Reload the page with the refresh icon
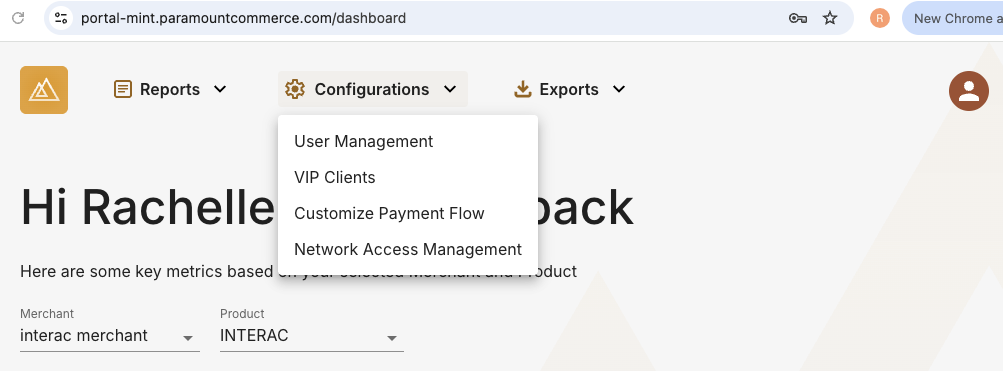This screenshot has width=1003, height=371. point(18,18)
